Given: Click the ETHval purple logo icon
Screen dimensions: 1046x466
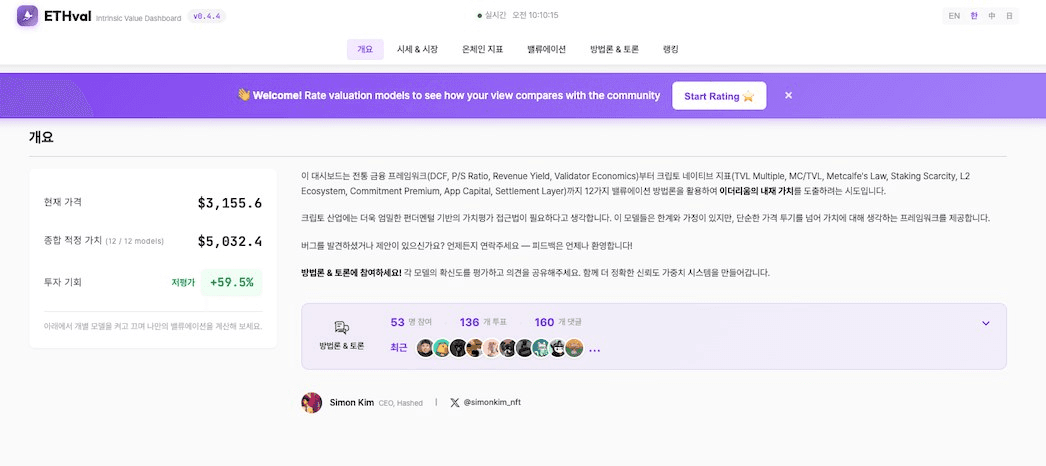Looking at the screenshot, I should click(x=27, y=16).
